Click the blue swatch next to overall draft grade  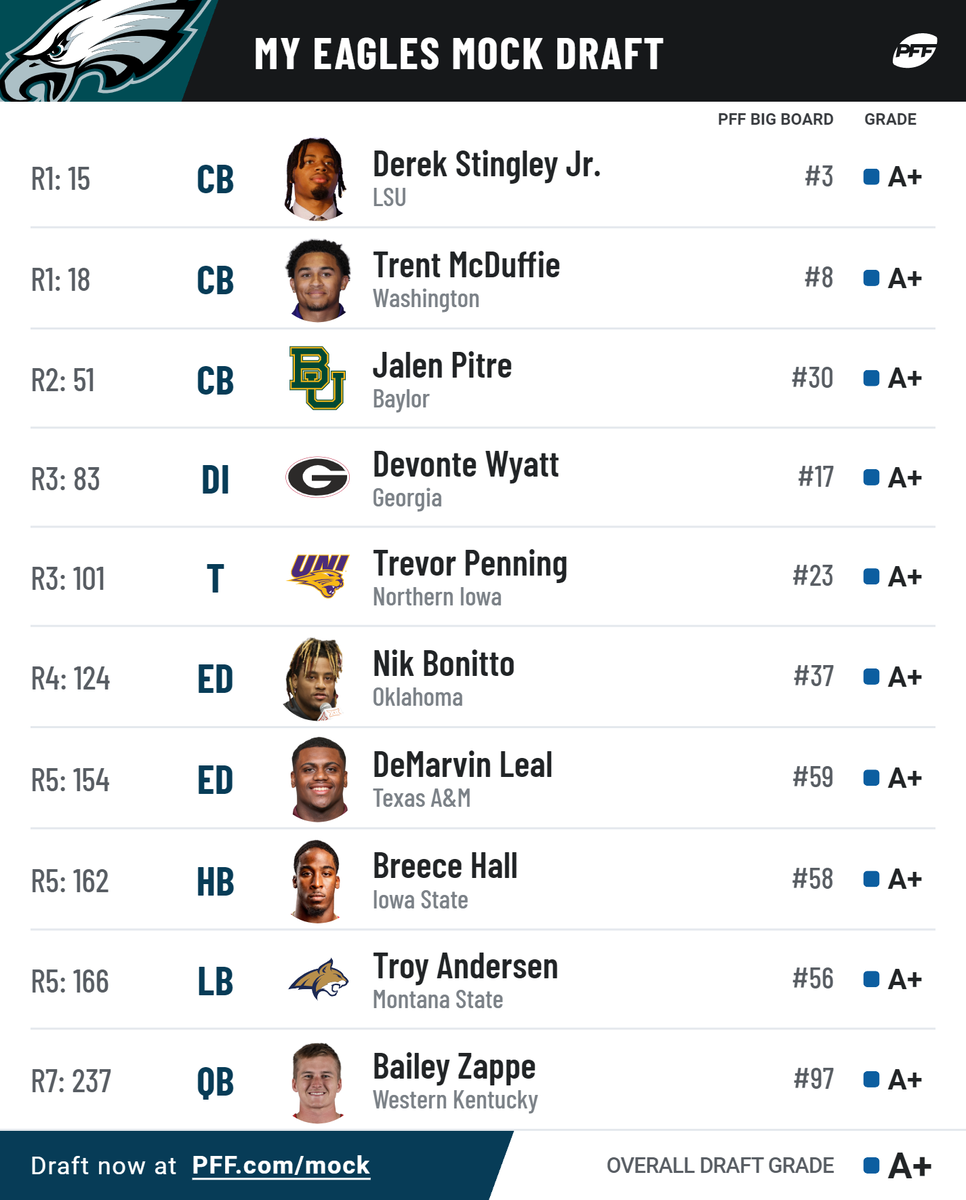click(x=871, y=1165)
